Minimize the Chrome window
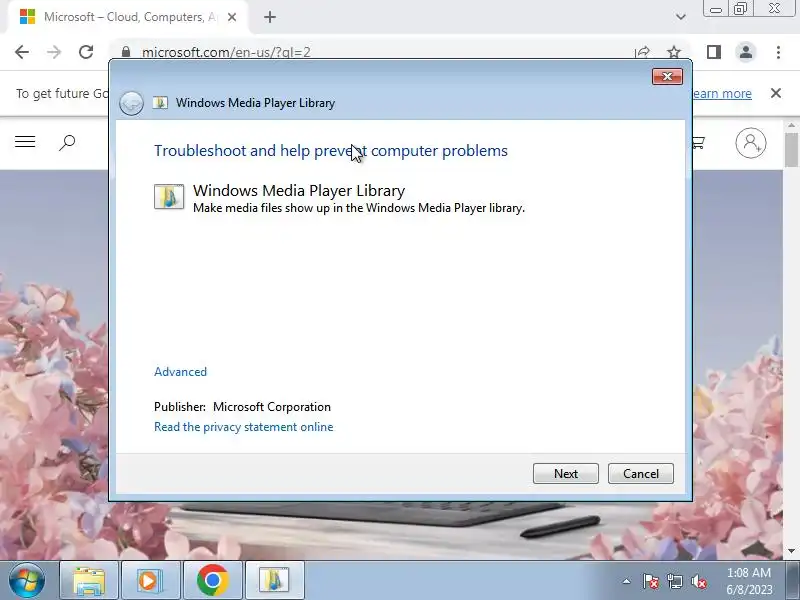The image size is (800, 600). click(715, 9)
